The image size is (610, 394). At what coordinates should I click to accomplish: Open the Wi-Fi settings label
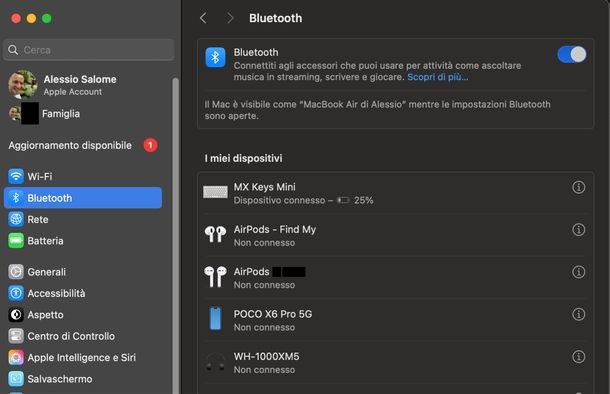[40, 177]
